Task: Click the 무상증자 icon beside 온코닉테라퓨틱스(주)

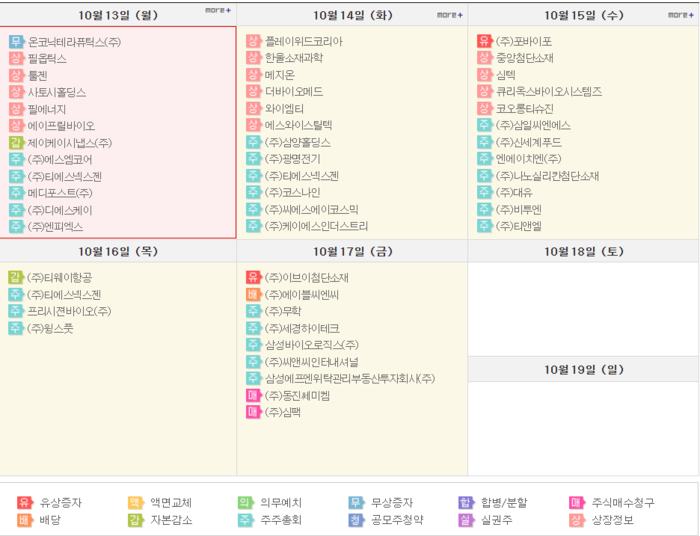Action: click(x=16, y=41)
